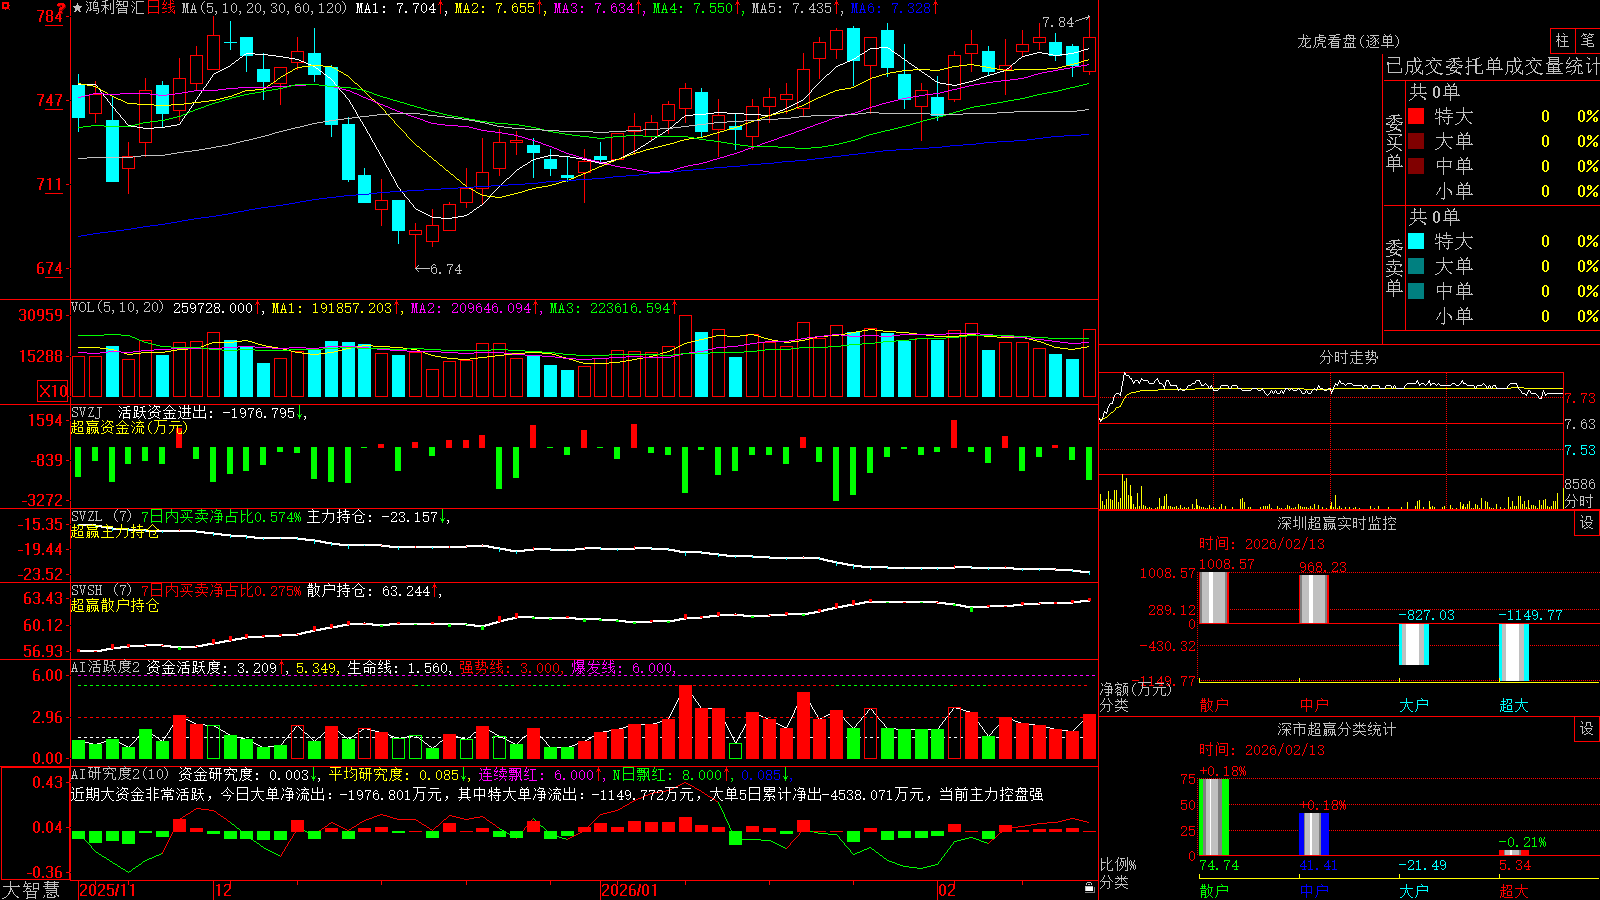Click the cyan 特大 sell order swatch
This screenshot has width=1600, height=900.
pyautogui.click(x=1416, y=241)
